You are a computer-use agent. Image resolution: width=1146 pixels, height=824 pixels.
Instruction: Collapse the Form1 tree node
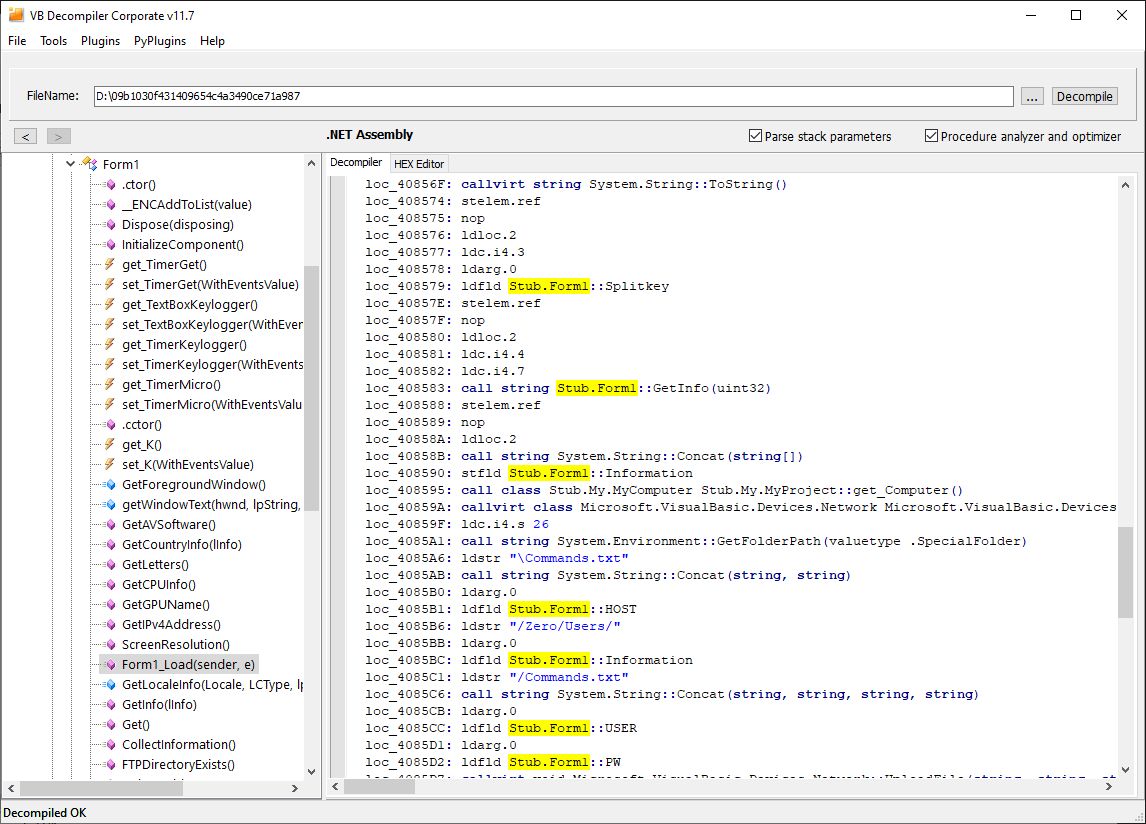coord(70,164)
